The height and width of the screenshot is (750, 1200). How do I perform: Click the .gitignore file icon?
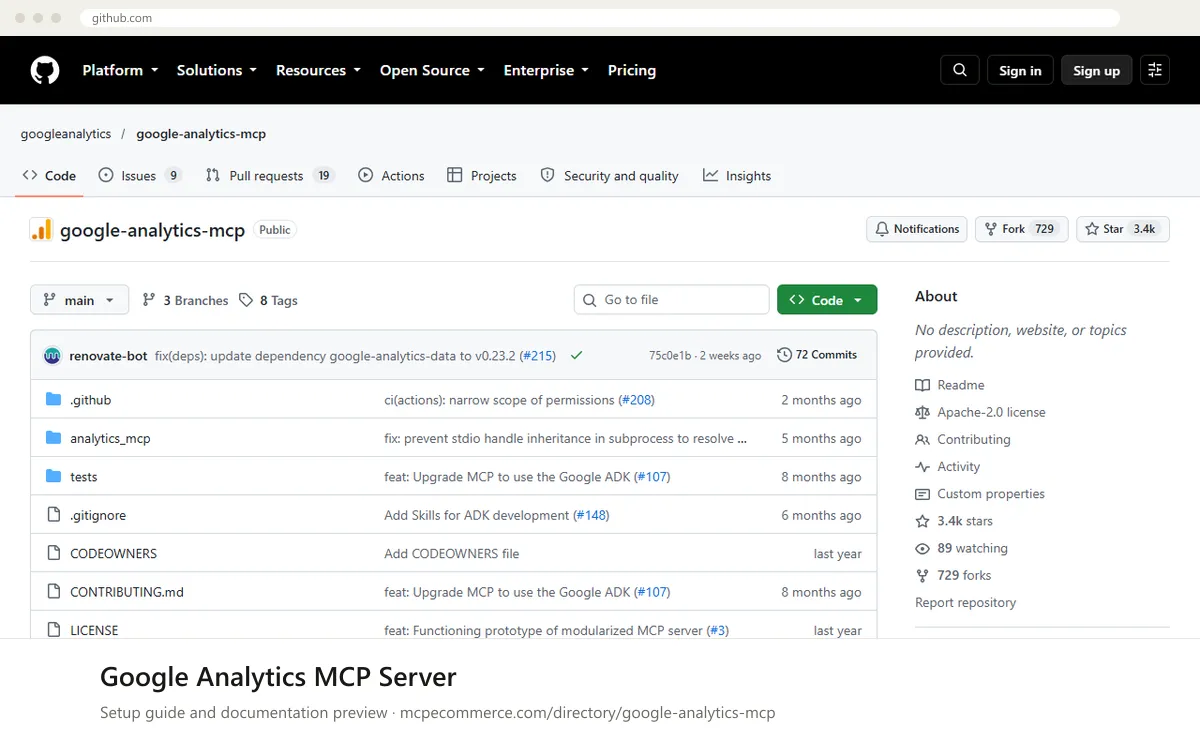[x=54, y=515]
